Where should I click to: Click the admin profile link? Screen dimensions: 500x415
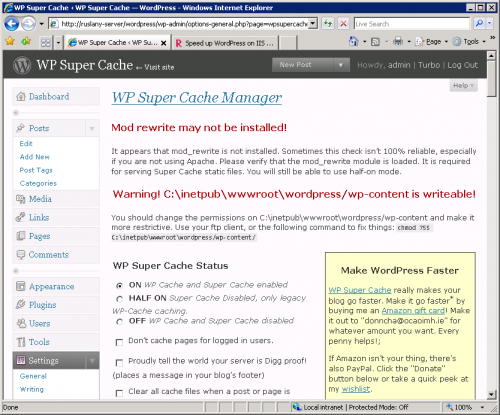tap(399, 65)
